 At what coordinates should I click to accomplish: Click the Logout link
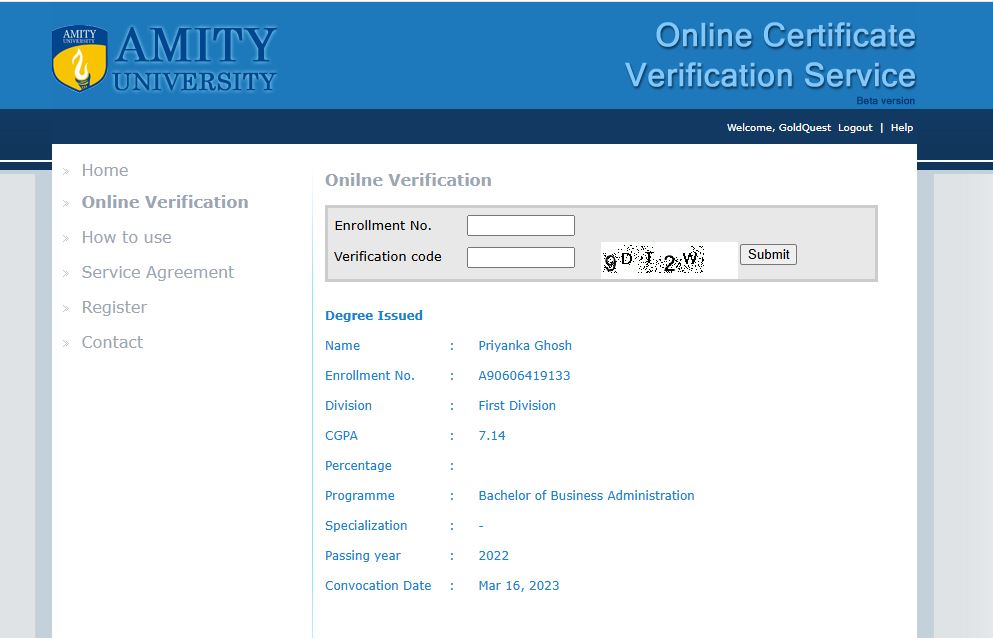[855, 128]
